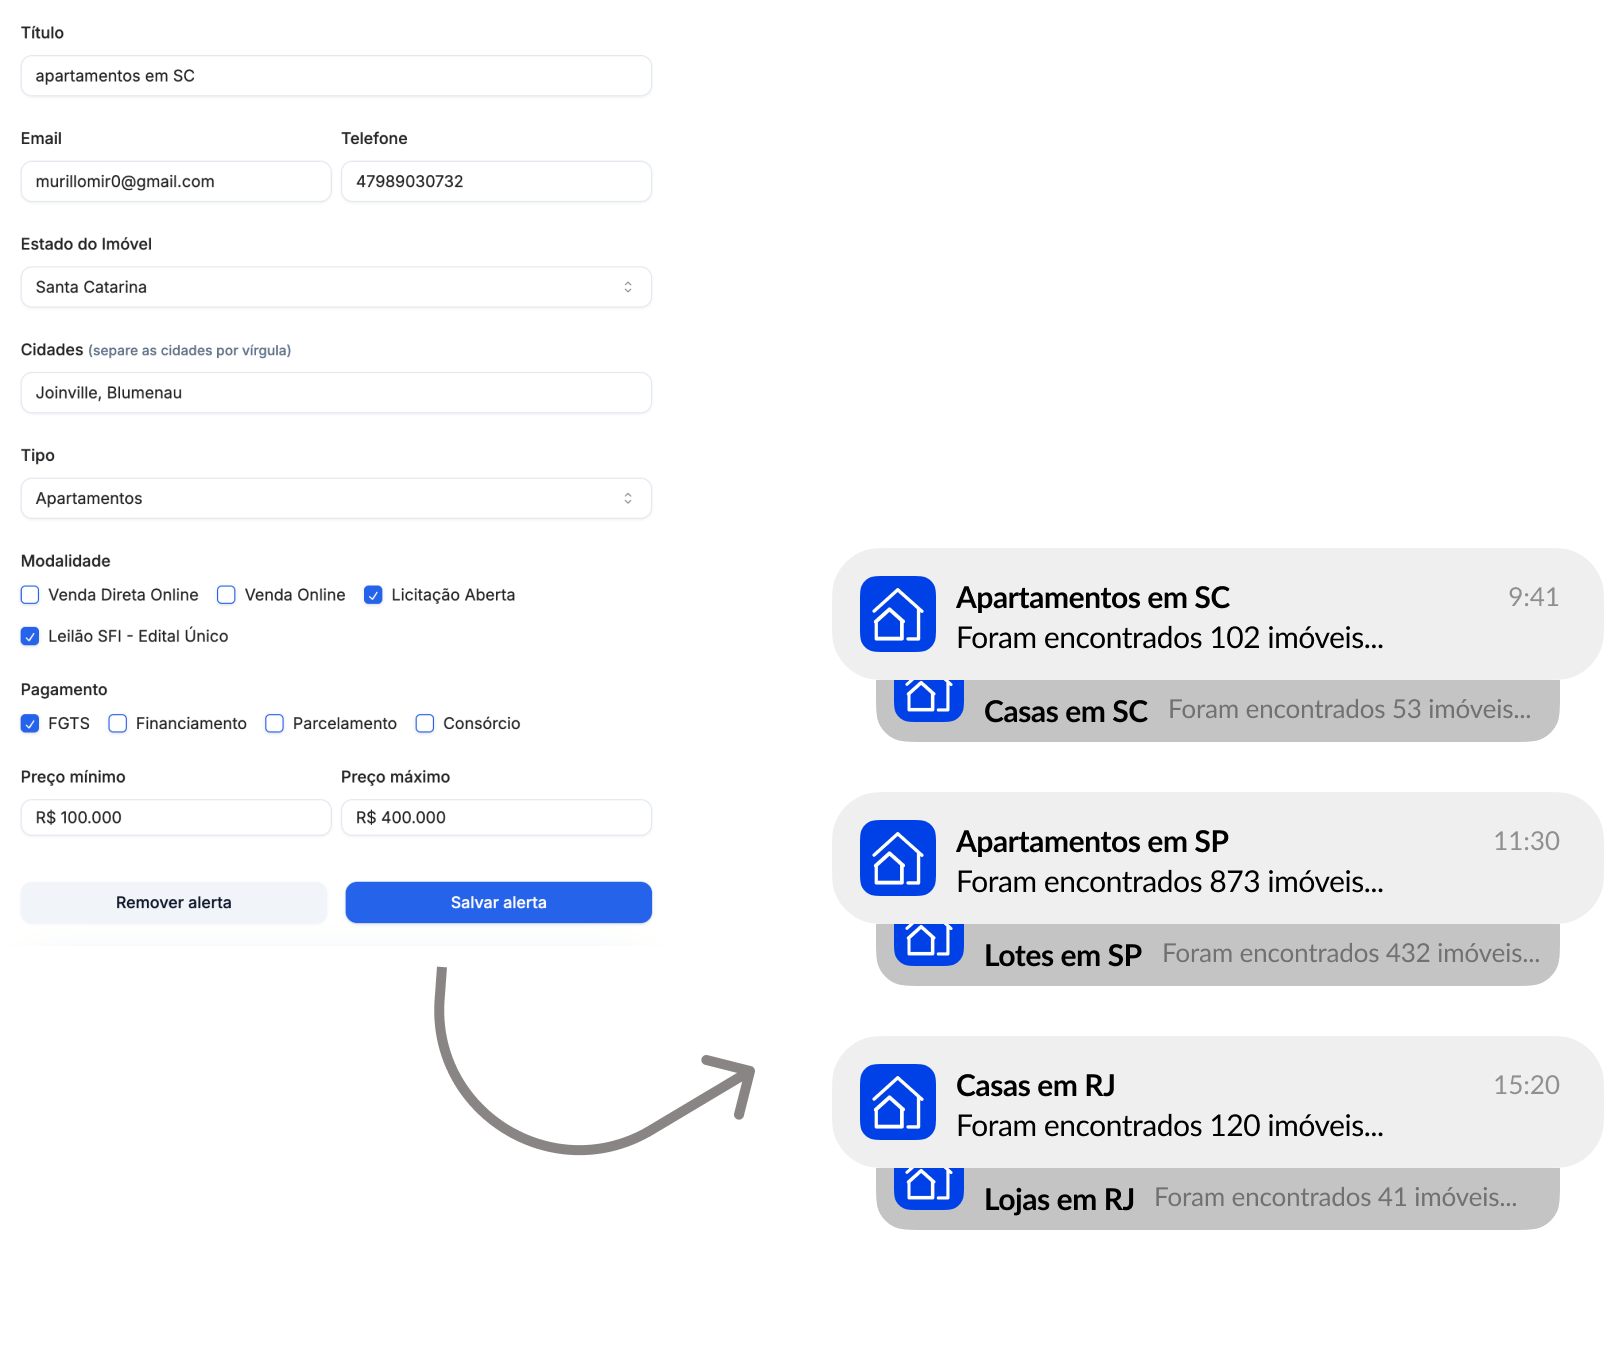The image size is (1620, 1346).
Task: Click the 11:30 notification timestamp
Action: 1527,841
